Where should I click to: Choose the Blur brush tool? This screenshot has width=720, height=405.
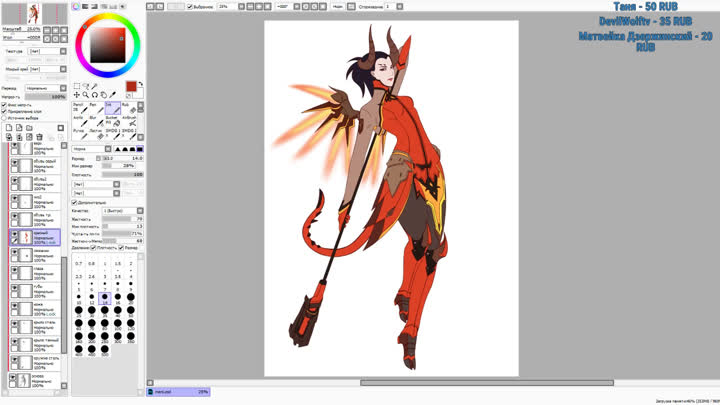point(96,121)
